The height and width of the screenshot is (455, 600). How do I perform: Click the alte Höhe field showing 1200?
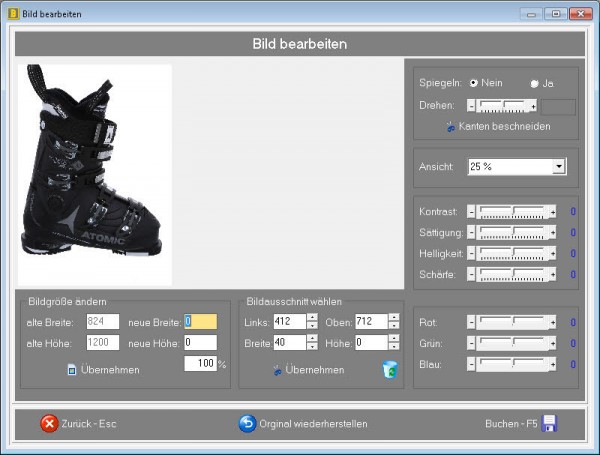[x=103, y=342]
